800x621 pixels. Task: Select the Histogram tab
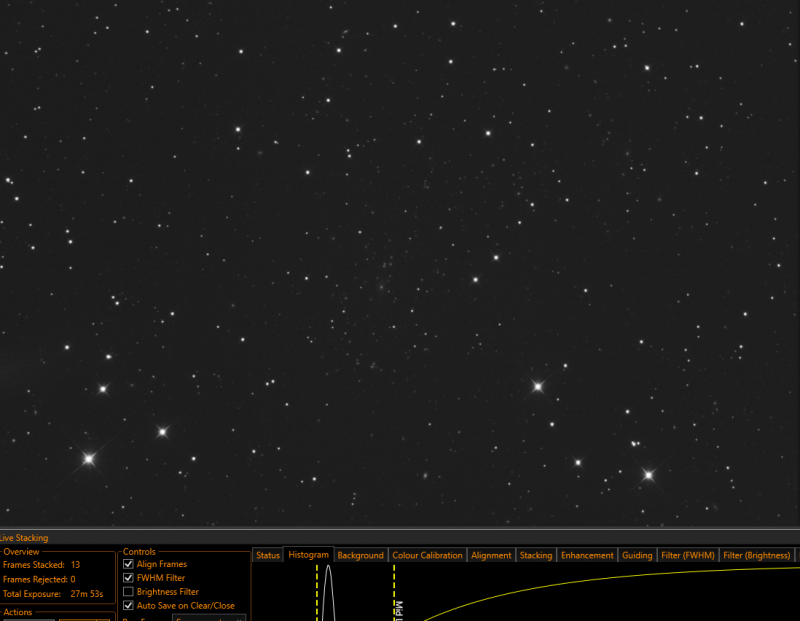point(309,555)
